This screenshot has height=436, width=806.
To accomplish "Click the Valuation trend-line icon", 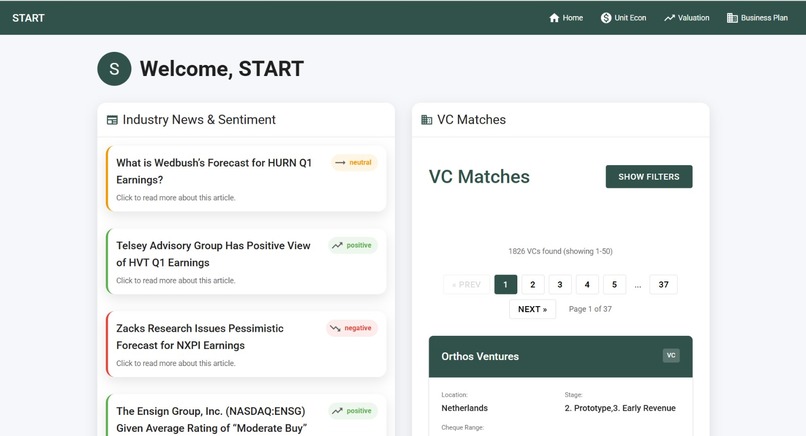I will click(x=669, y=18).
